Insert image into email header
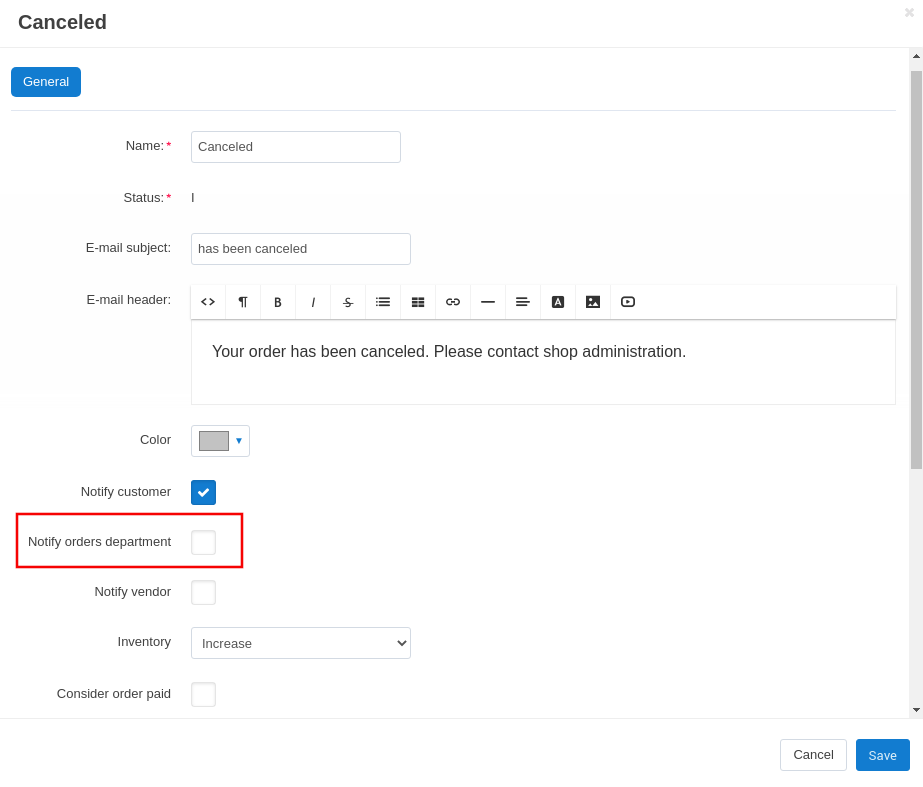Viewport: 923px width, 787px height. [593, 302]
